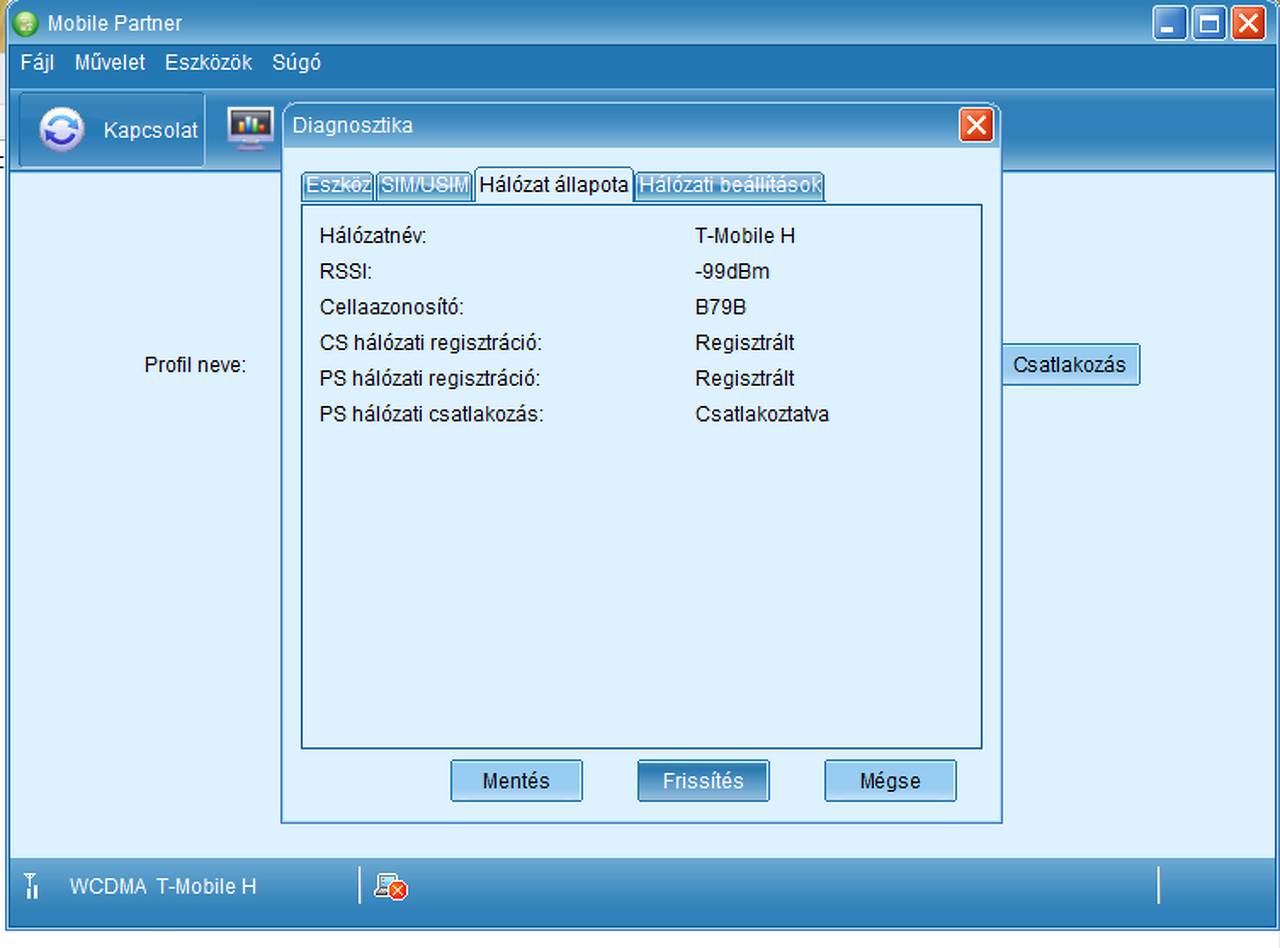Open the Eszközök menu
Image resolution: width=1280 pixels, height=948 pixels.
pyautogui.click(x=209, y=62)
